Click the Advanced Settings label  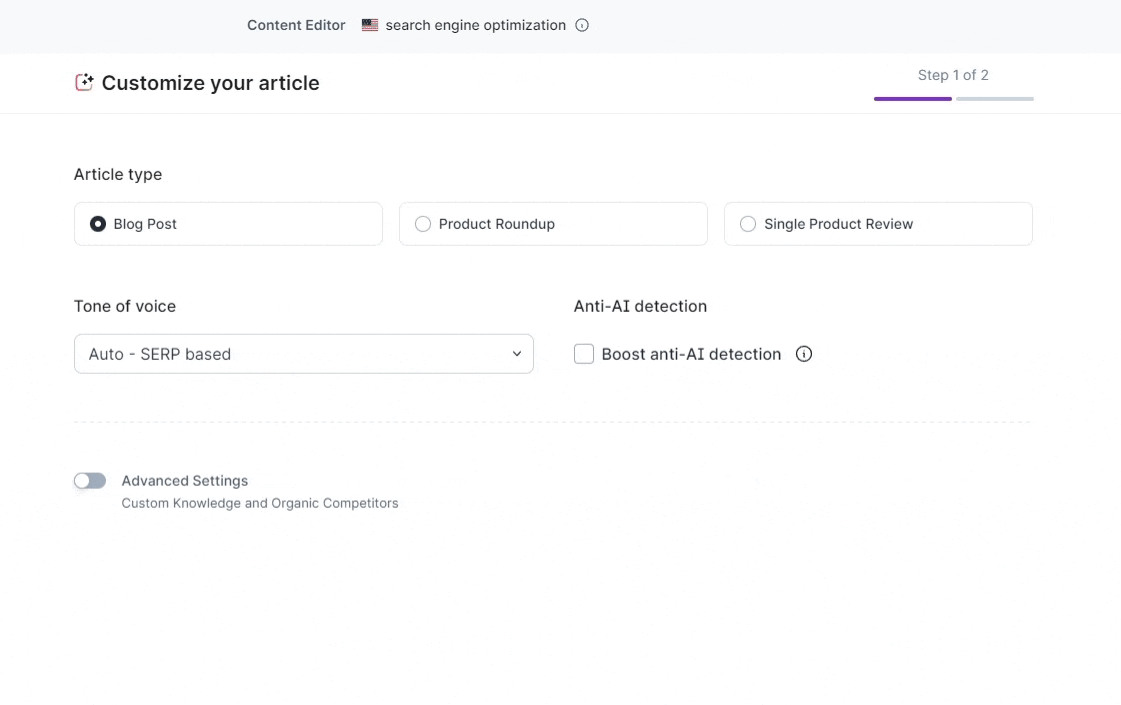coord(185,481)
